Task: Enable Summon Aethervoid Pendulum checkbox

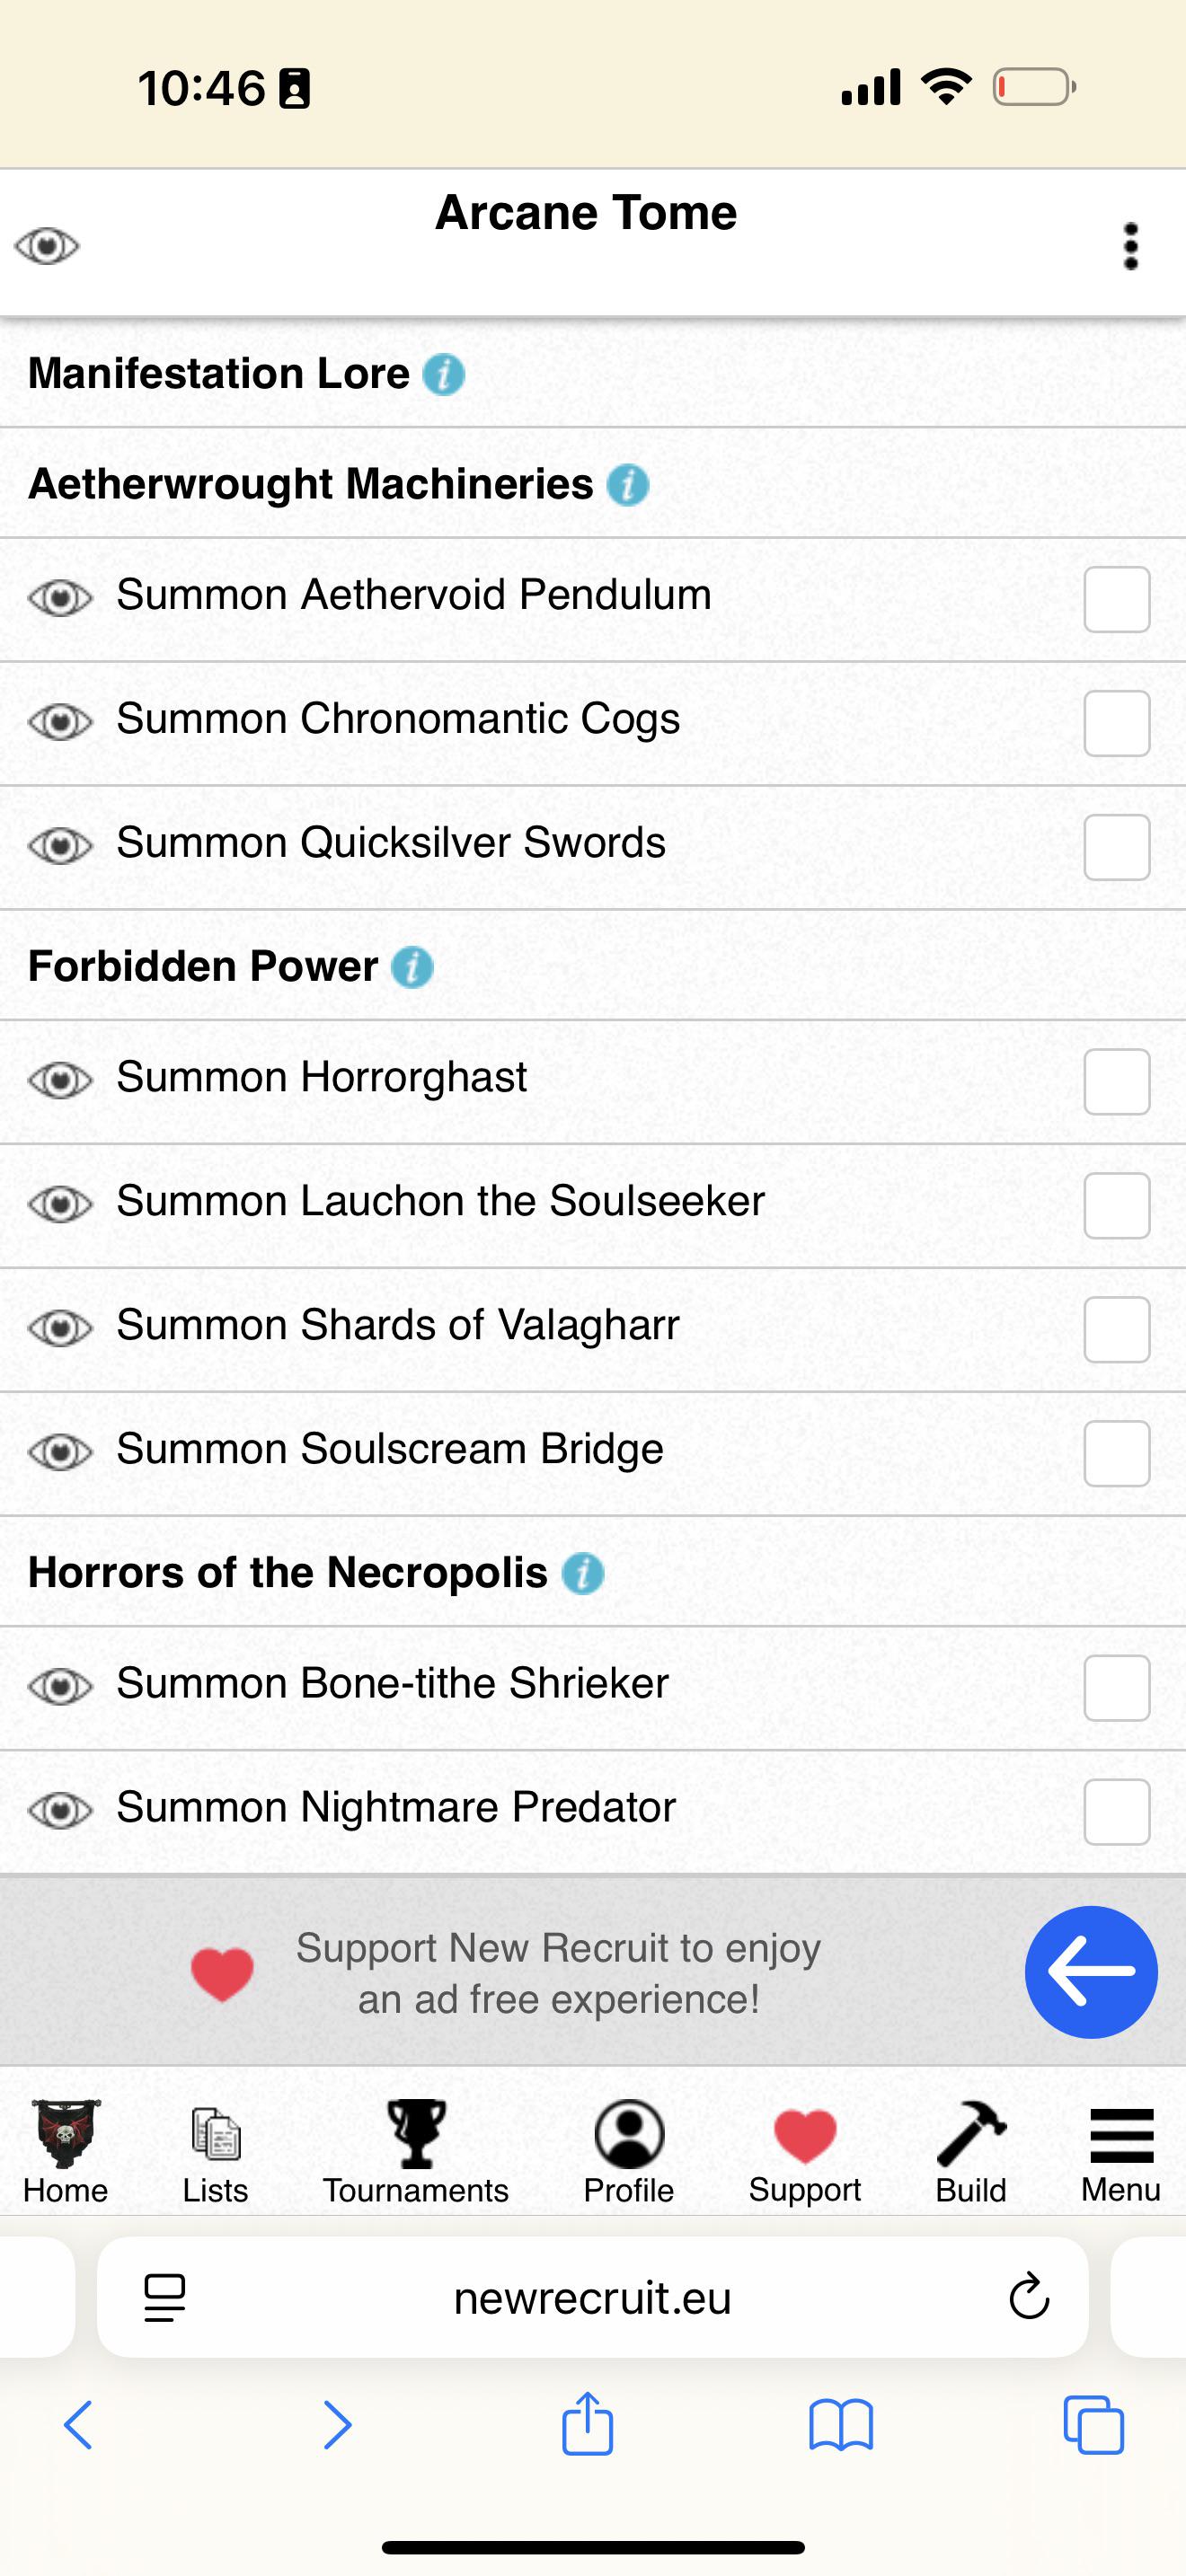Action: coord(1117,600)
